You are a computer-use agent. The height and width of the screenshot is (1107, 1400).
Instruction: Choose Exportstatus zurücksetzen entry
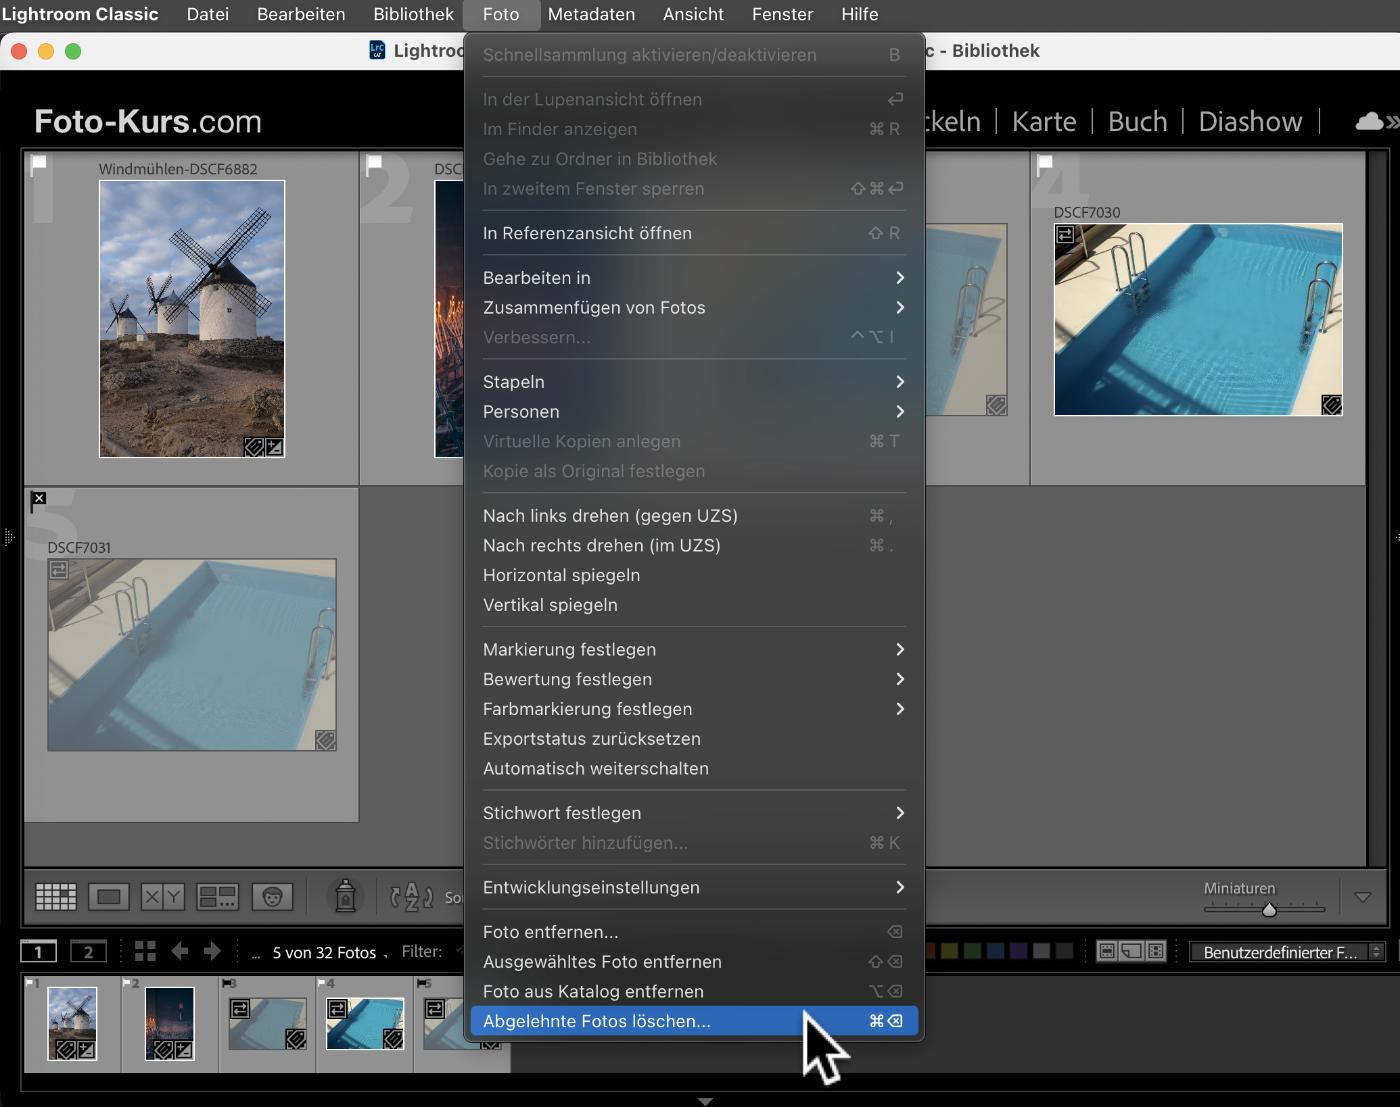(694, 740)
